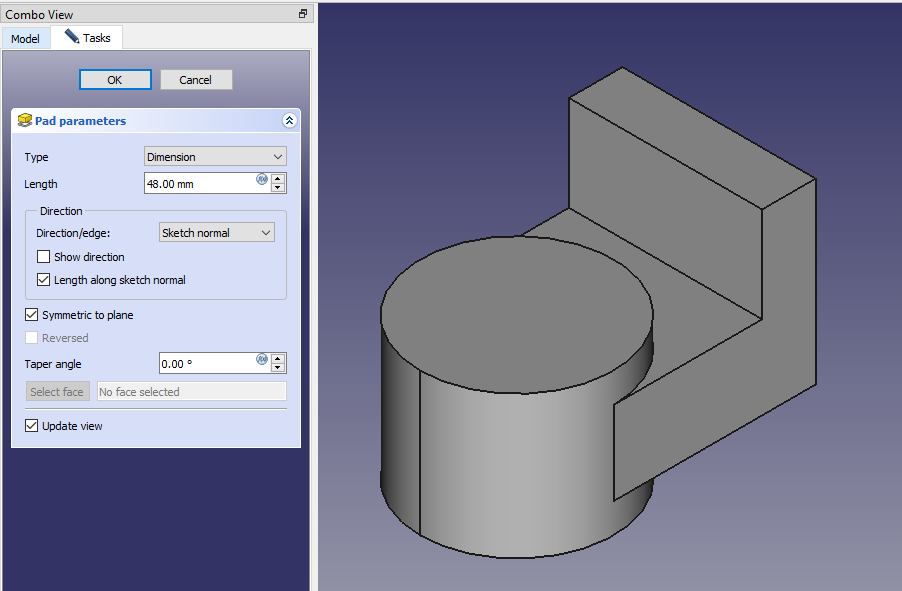Toggle the Update view checkbox
This screenshot has width=902, height=591.
coord(32,426)
